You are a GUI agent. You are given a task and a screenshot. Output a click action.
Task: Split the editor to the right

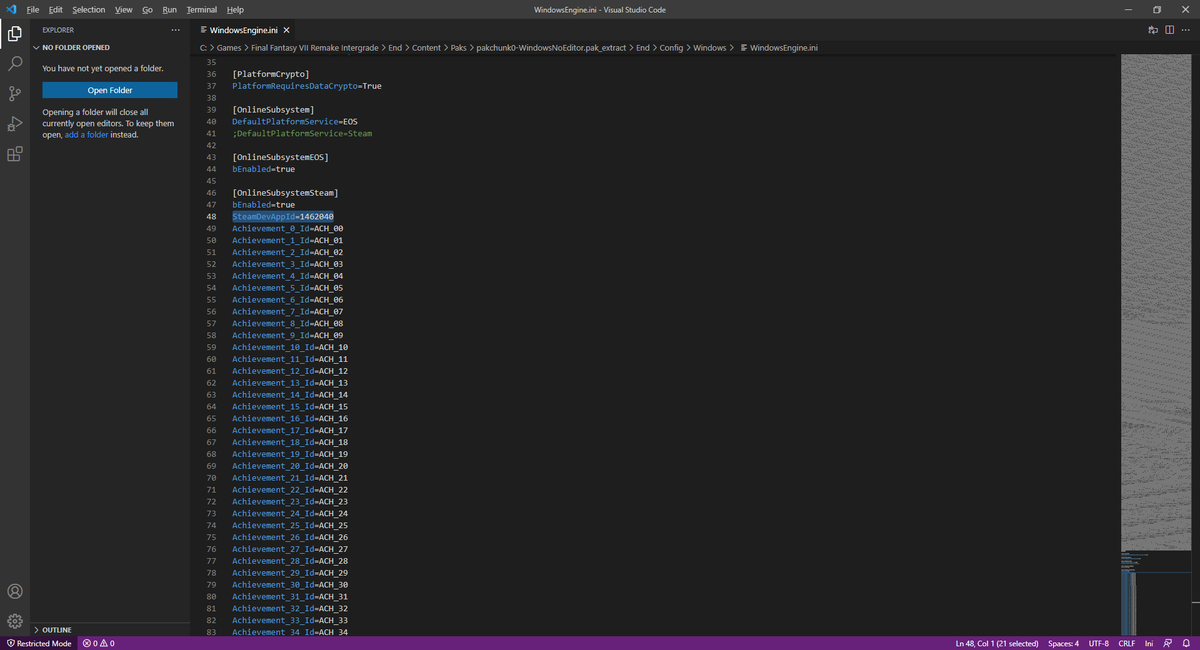(1170, 30)
